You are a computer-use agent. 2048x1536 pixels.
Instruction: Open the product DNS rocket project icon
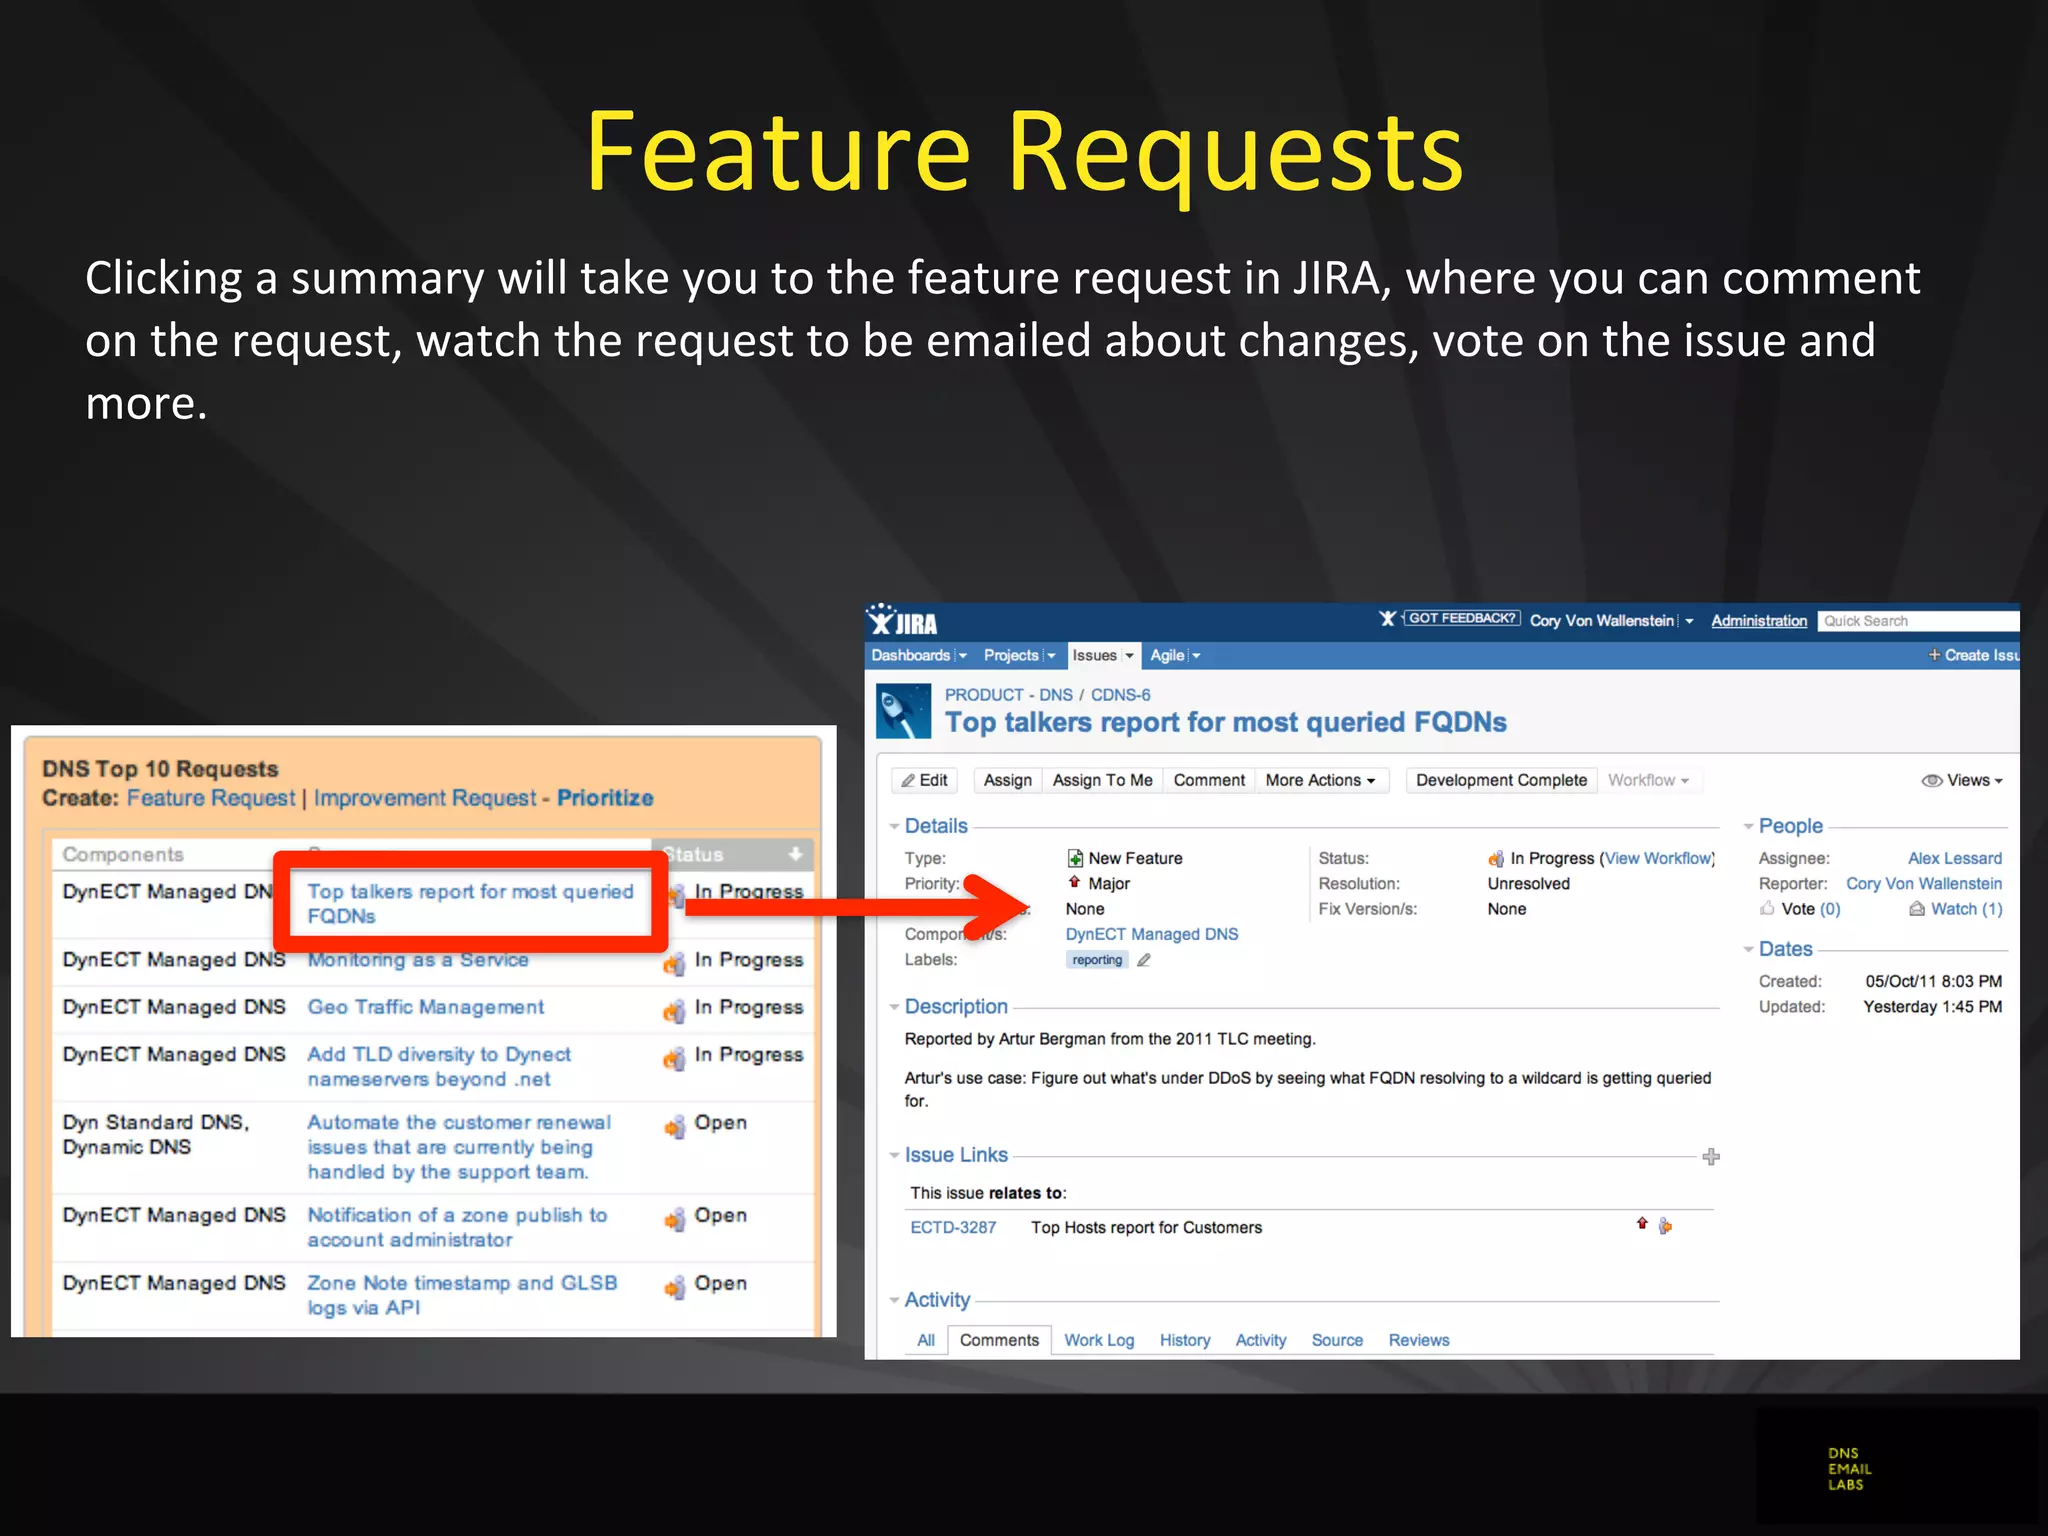(x=903, y=711)
